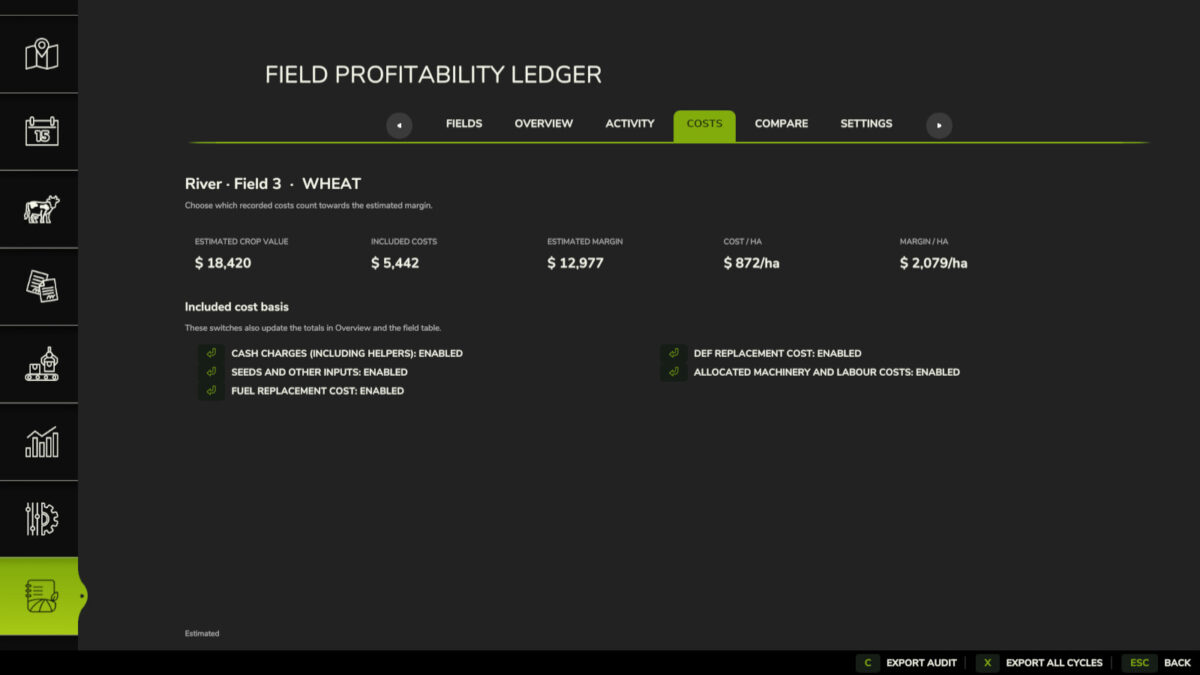The image size is (1200, 675).
Task: Open the statistics bar chart page
Action: [41, 441]
